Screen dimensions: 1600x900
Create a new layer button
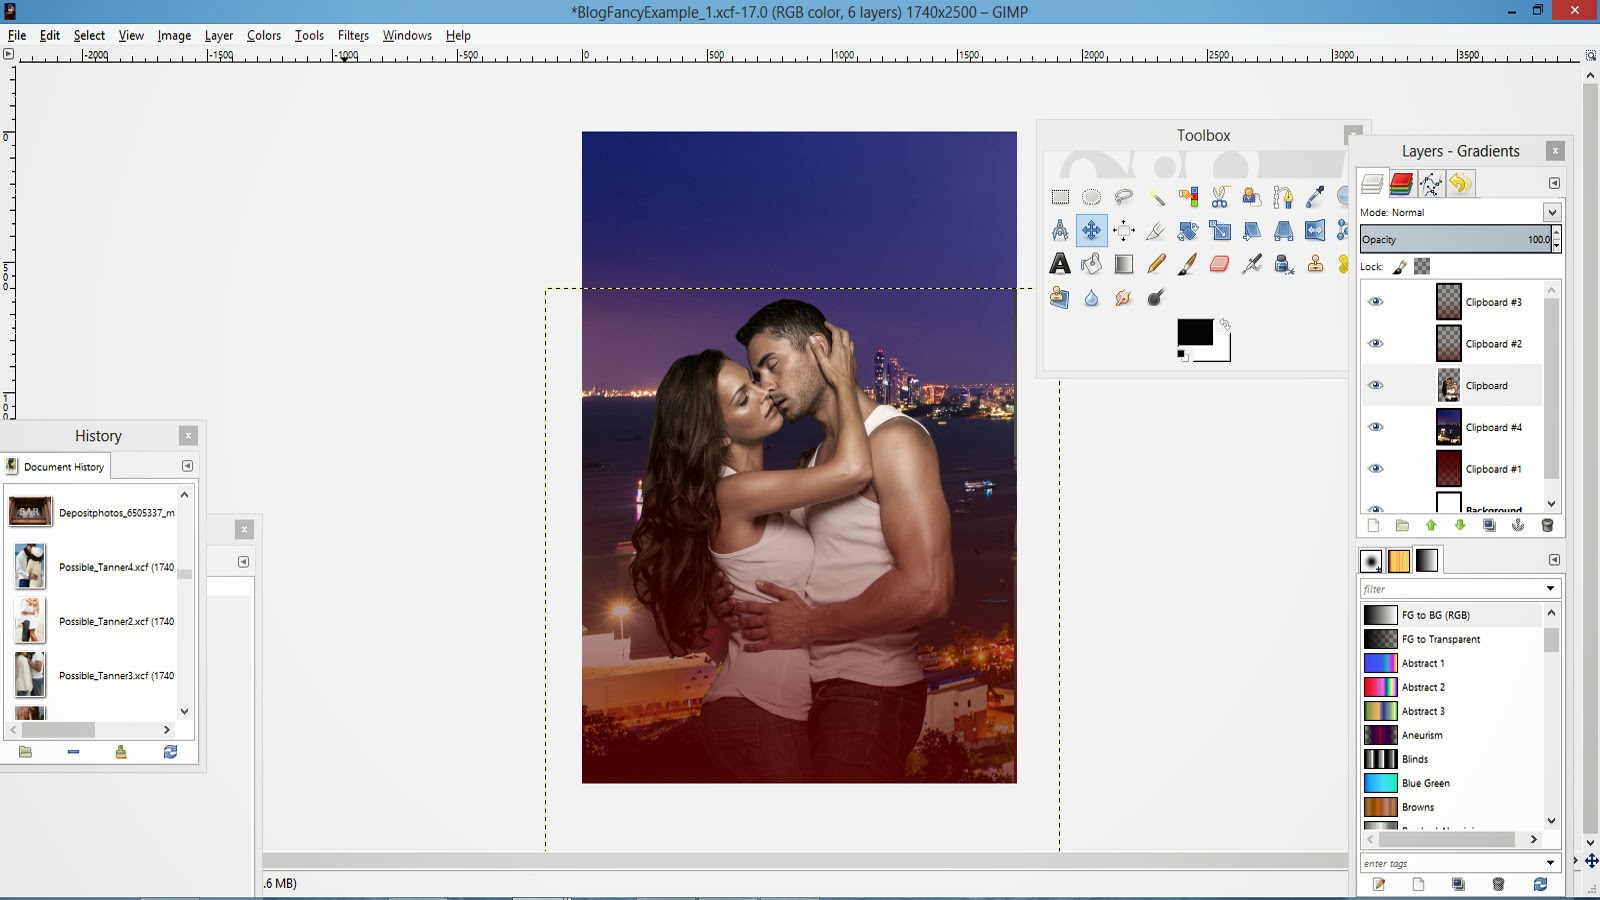tap(1373, 526)
